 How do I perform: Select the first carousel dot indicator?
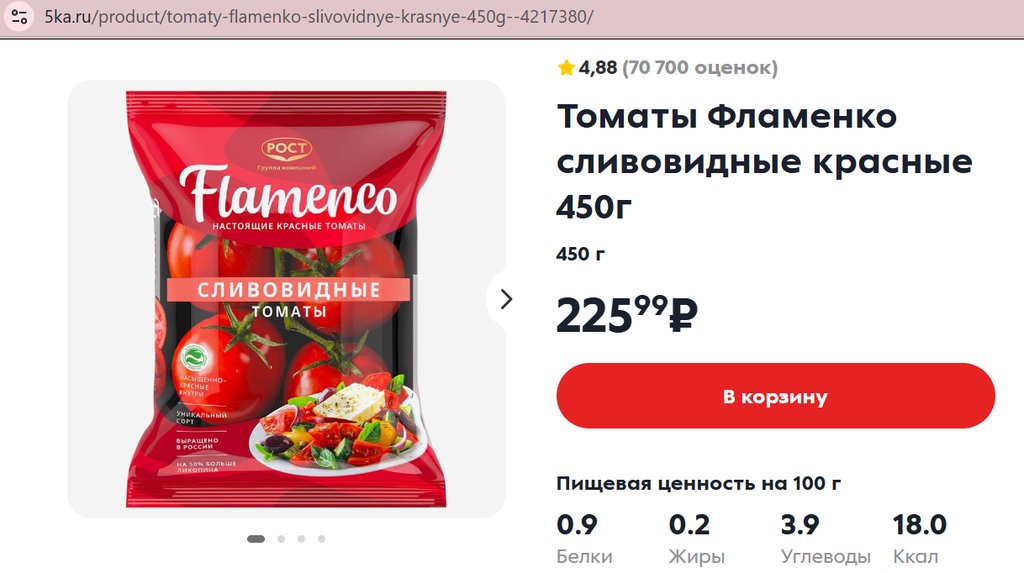(256, 539)
